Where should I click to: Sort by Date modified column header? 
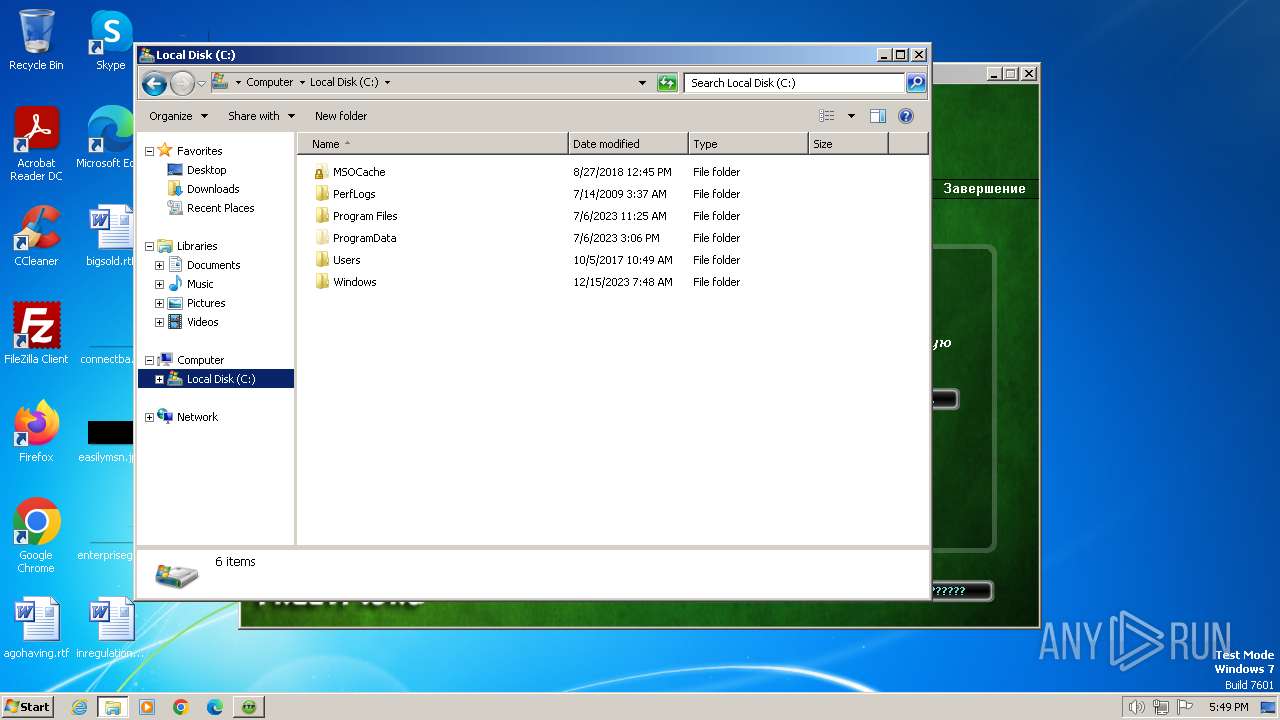(x=628, y=144)
